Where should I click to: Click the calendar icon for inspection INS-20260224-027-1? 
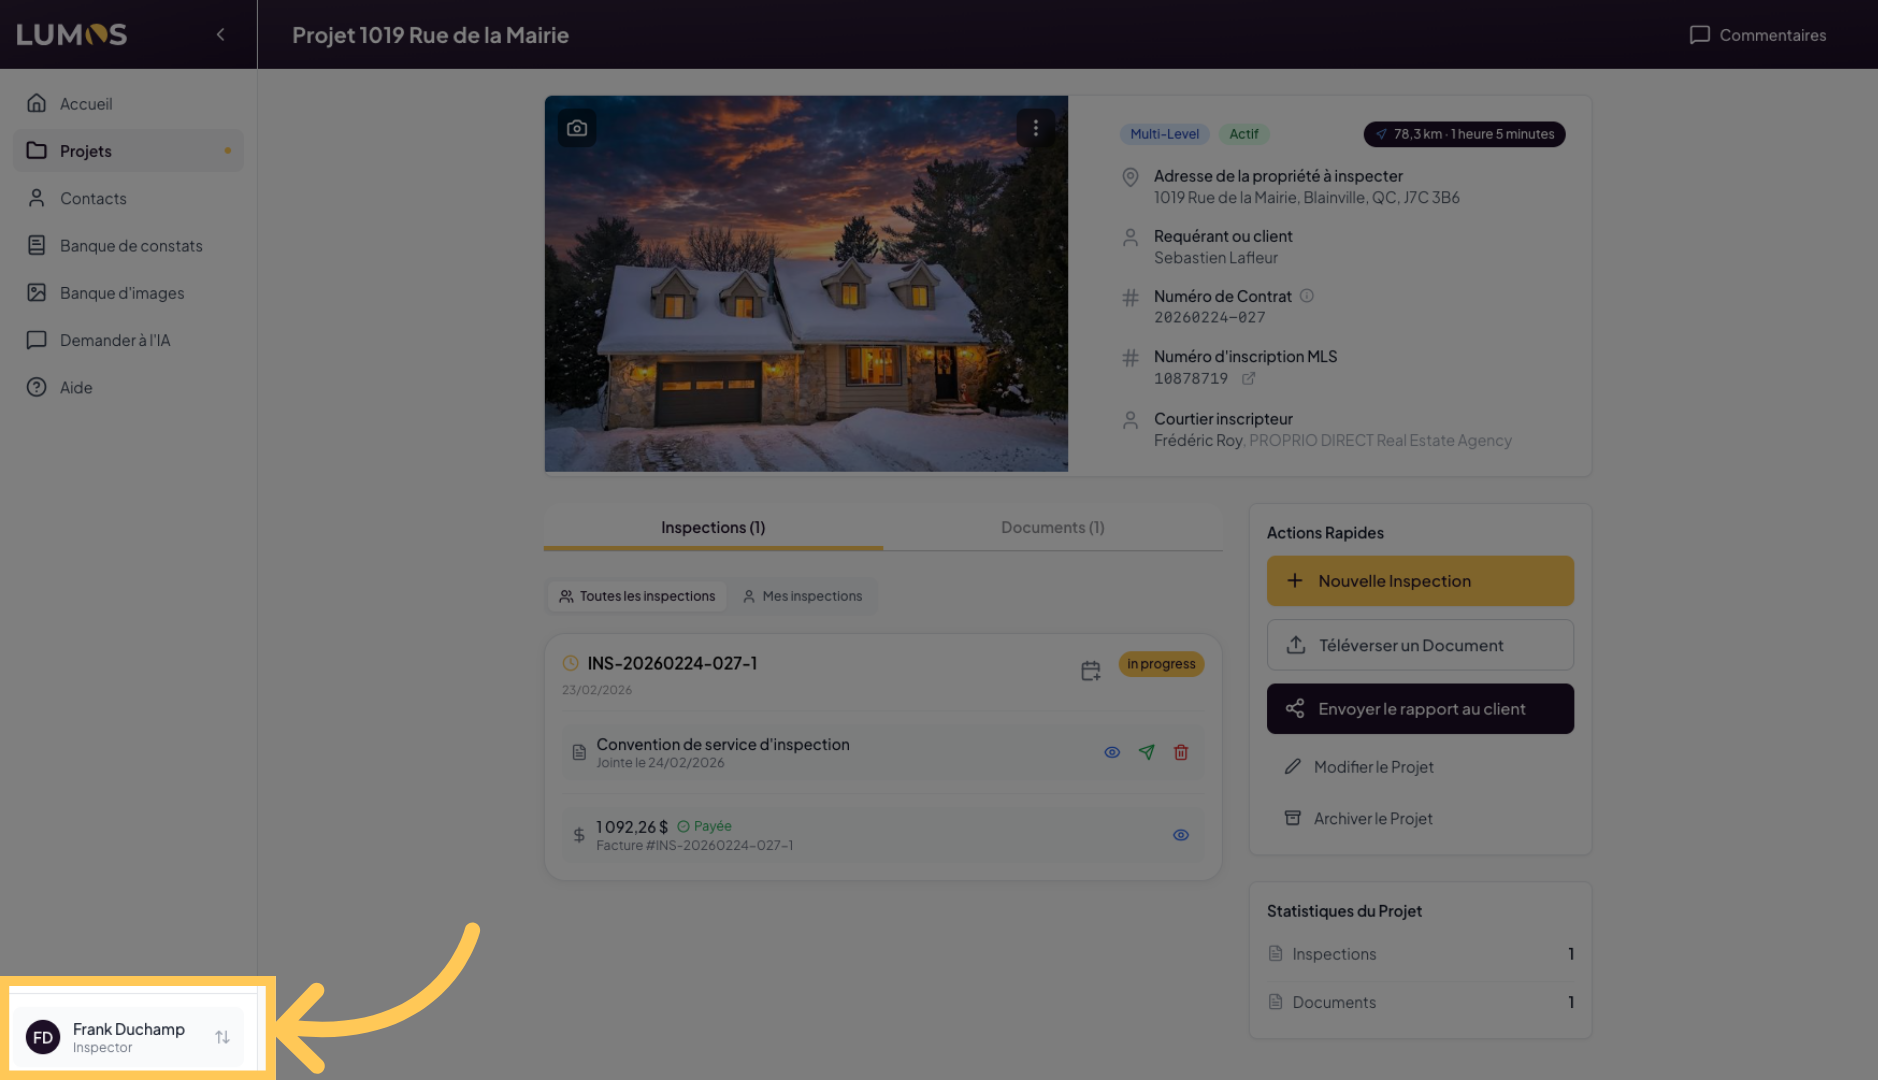pyautogui.click(x=1090, y=671)
